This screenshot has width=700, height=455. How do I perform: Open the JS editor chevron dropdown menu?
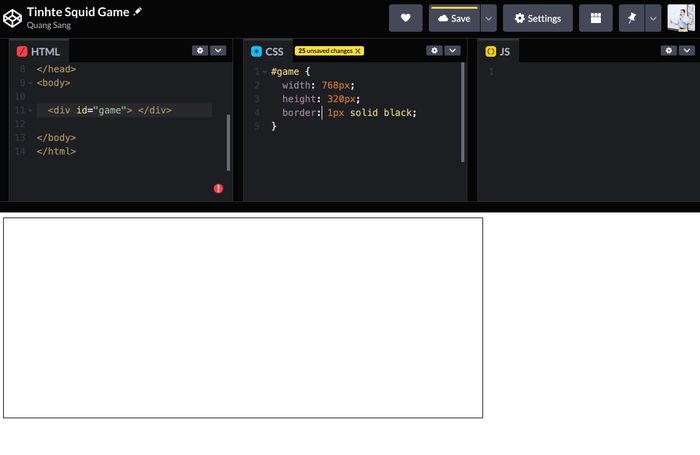[x=685, y=50]
